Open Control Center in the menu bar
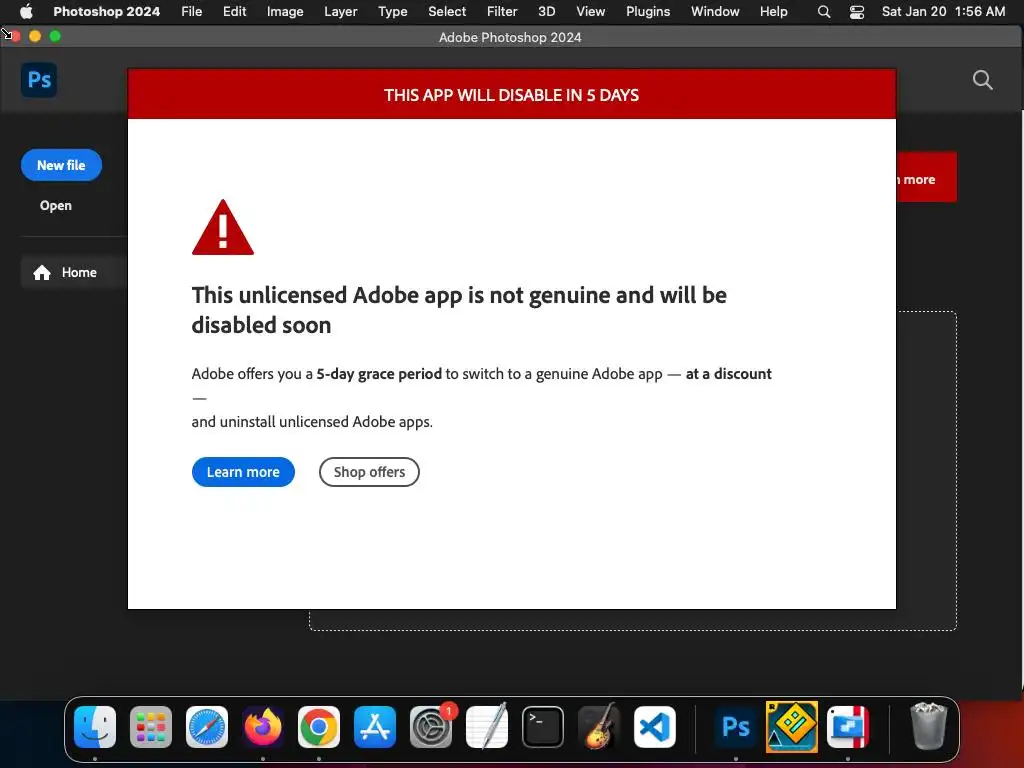 tap(857, 12)
